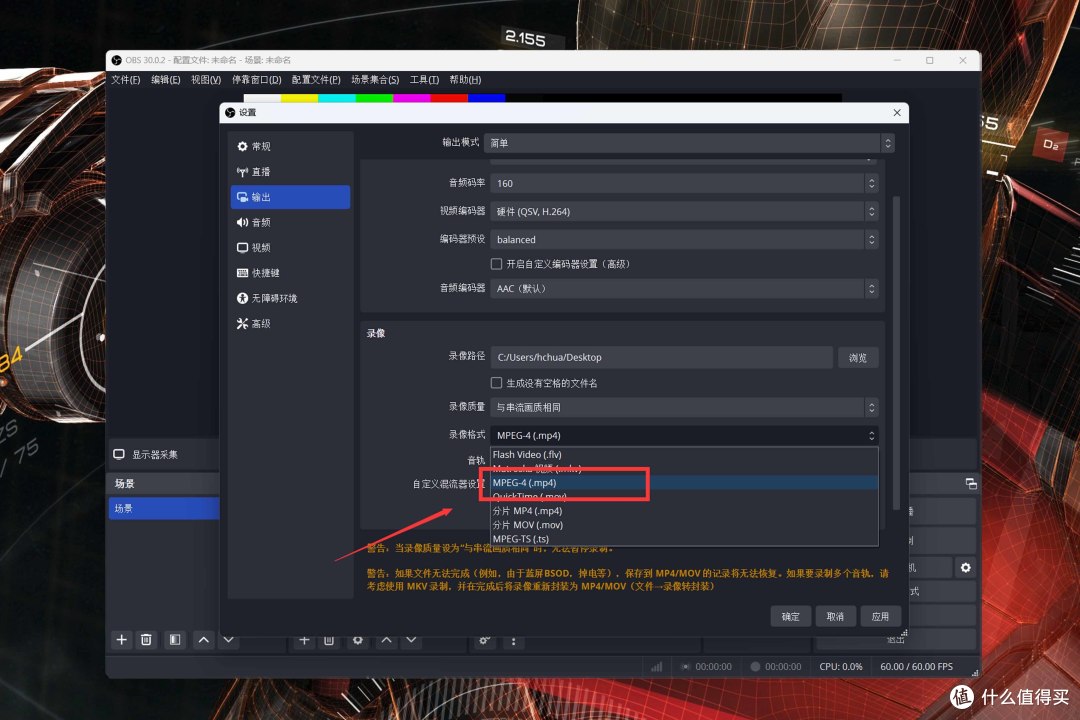Select the 输出 (Output) settings page
1080x720 pixels.
tap(290, 197)
